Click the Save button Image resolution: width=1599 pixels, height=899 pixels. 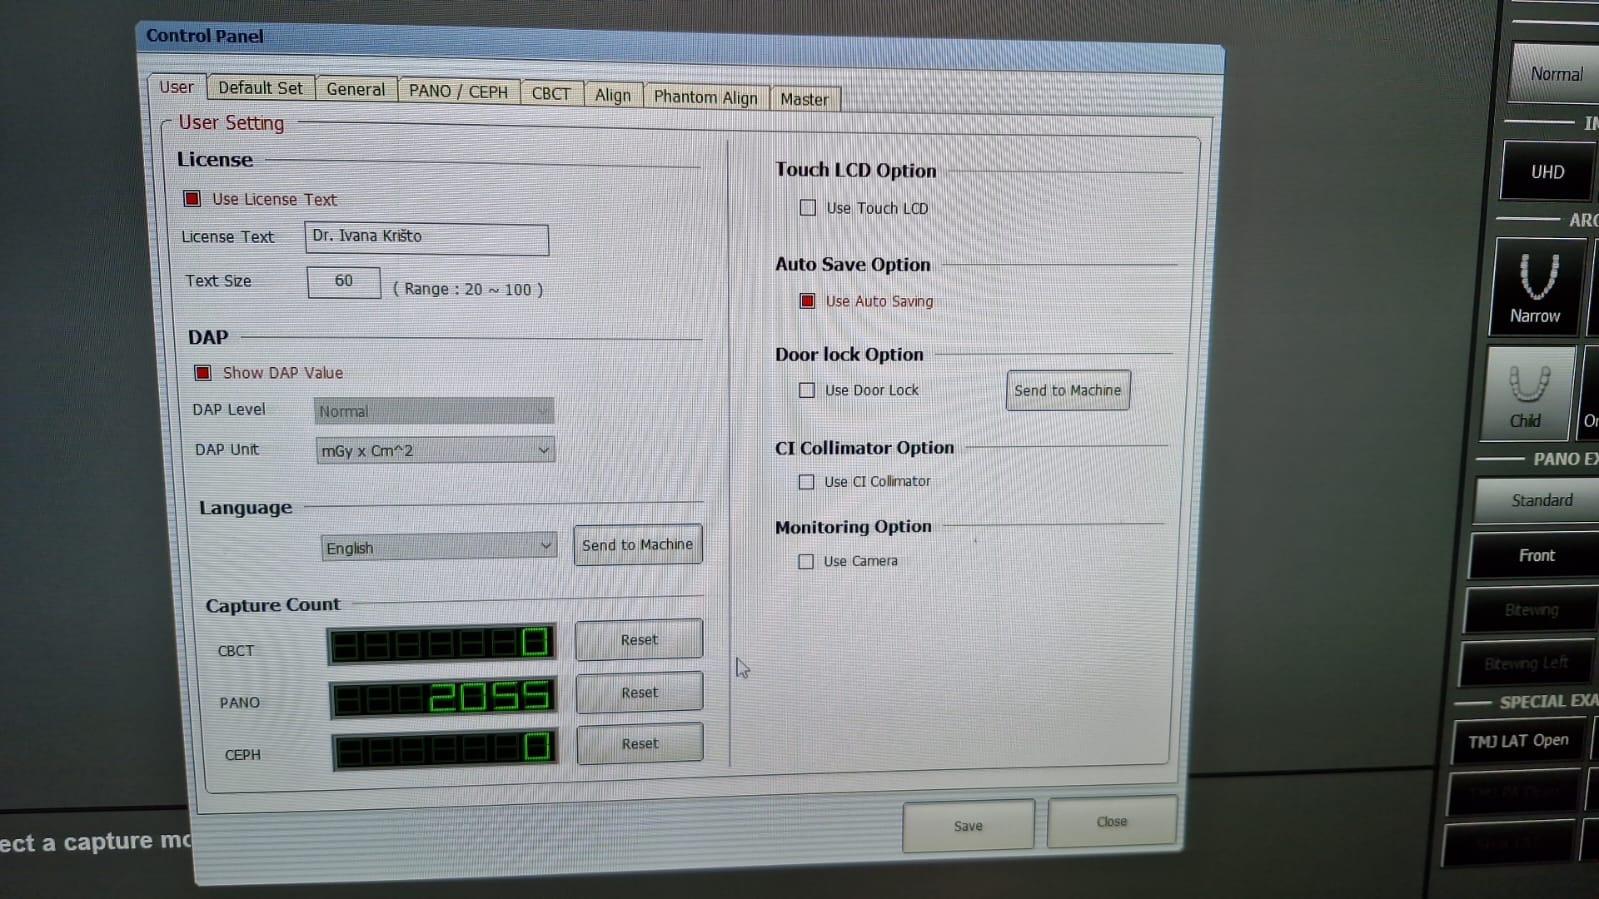(967, 826)
